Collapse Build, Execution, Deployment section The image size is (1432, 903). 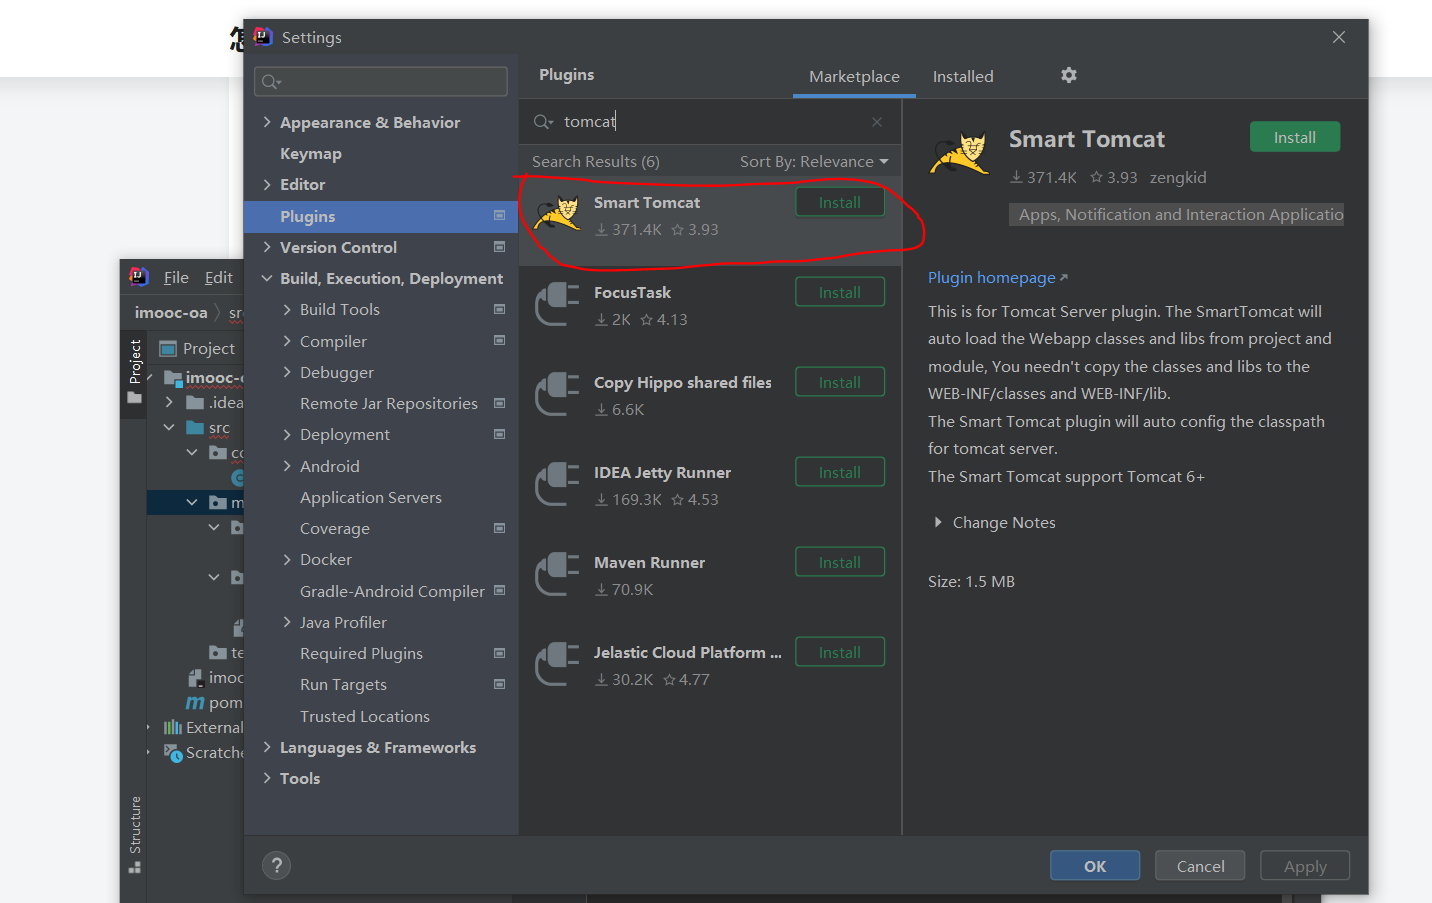point(267,279)
